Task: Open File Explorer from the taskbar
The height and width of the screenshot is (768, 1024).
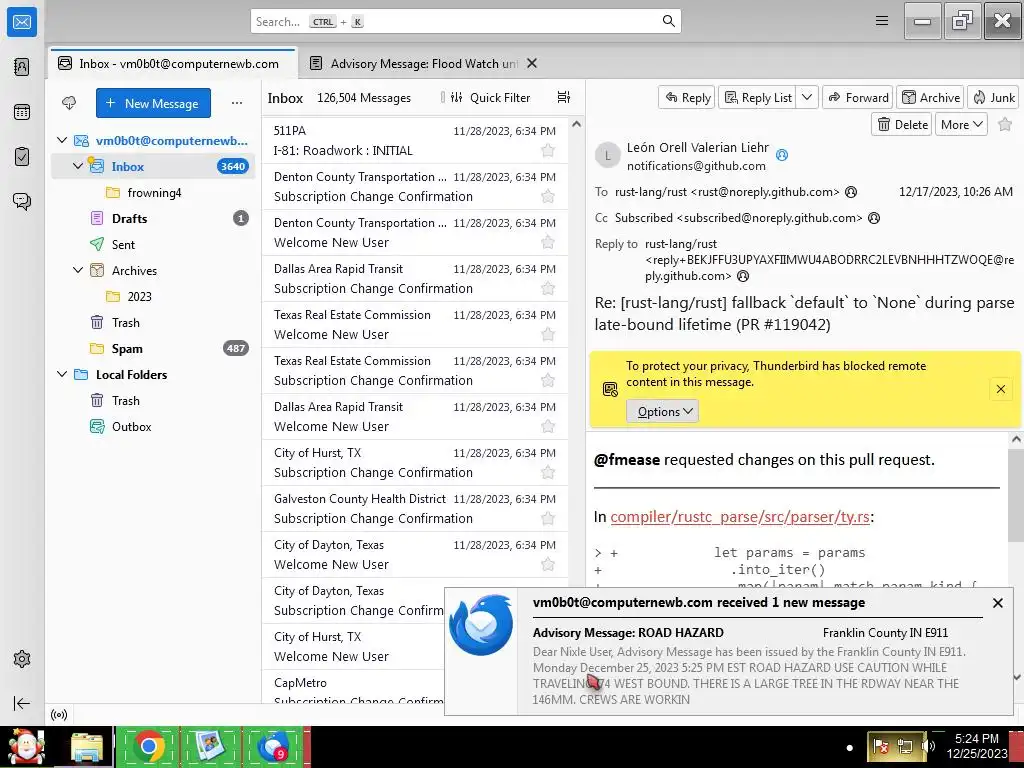Action: point(86,746)
